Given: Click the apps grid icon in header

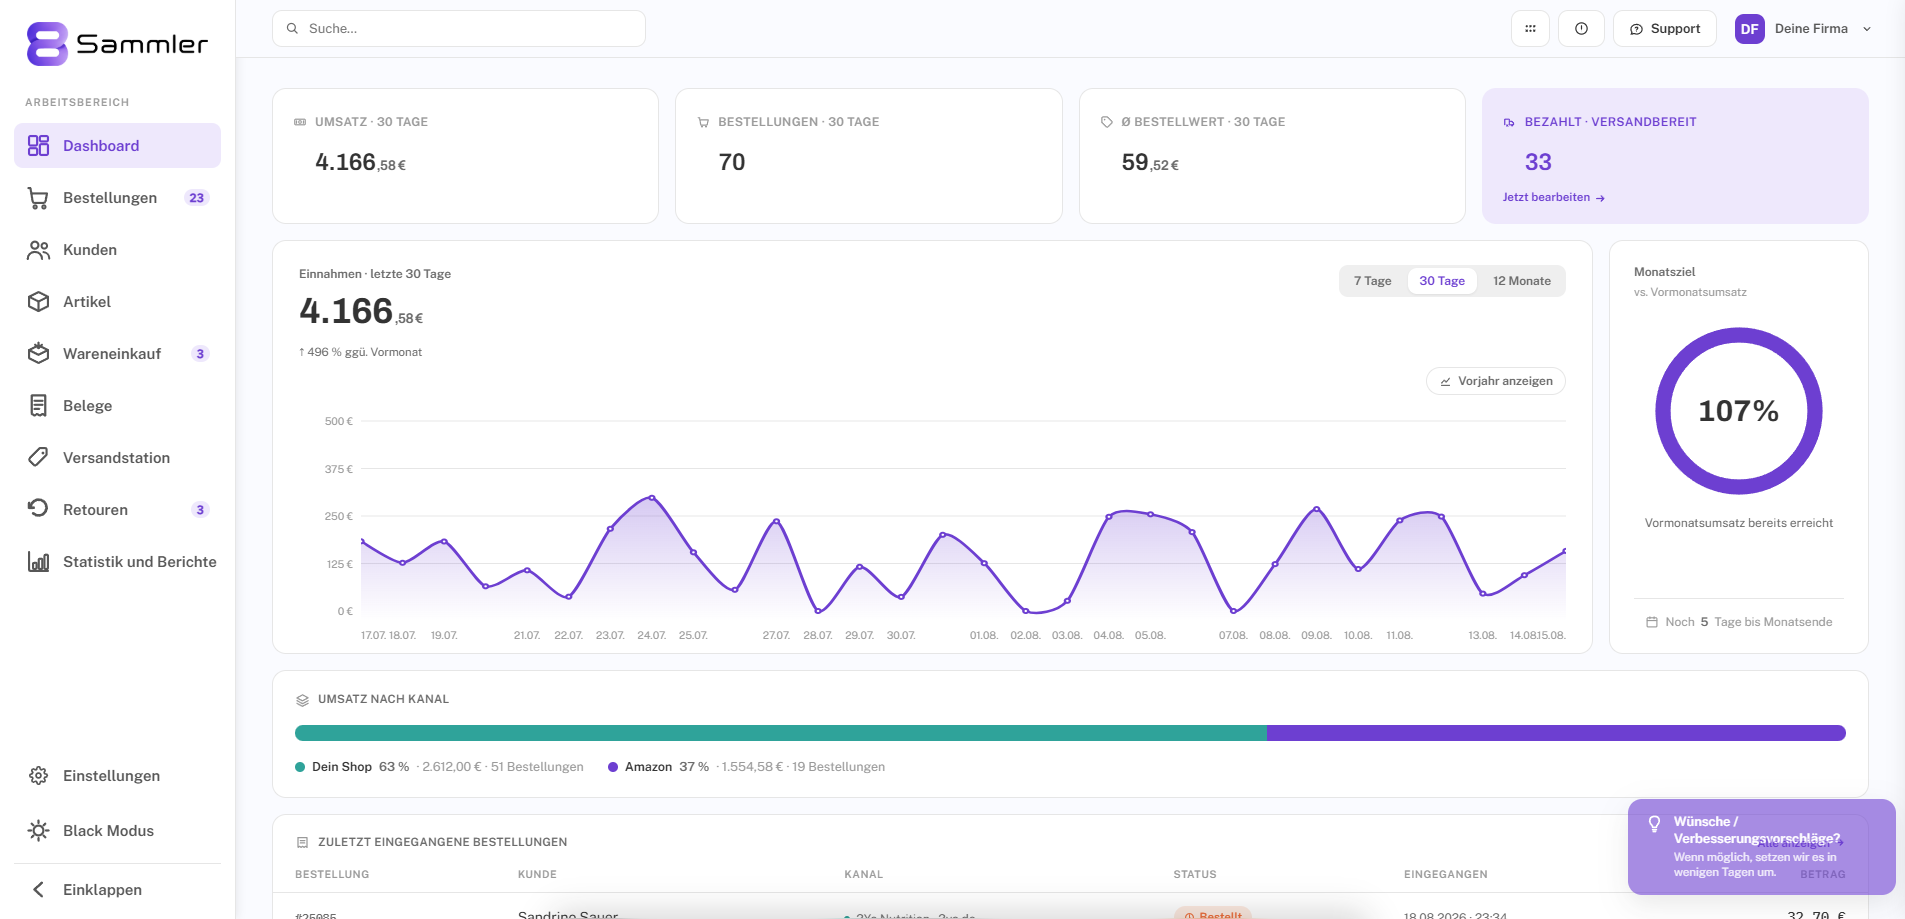Looking at the screenshot, I should (x=1530, y=29).
